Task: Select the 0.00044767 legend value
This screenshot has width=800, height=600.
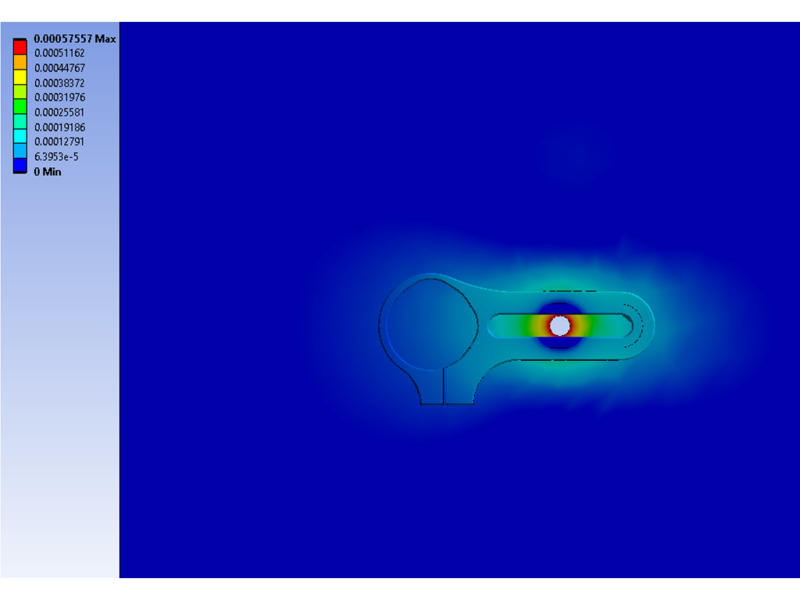Action: [60, 67]
